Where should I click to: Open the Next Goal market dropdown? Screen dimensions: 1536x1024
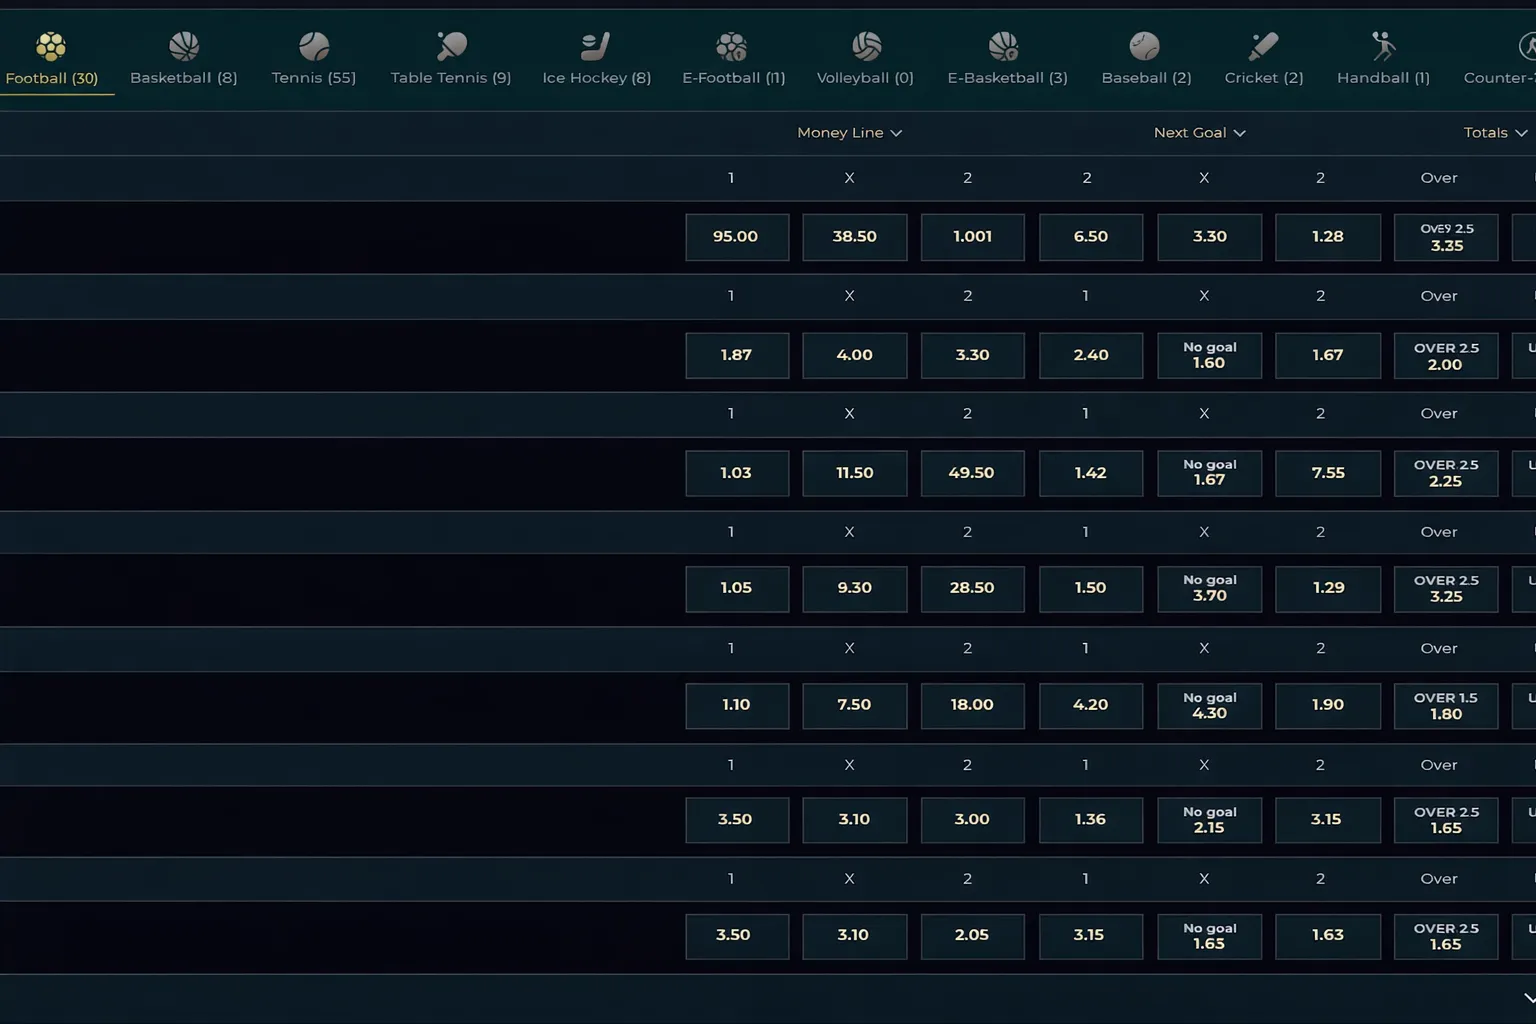click(x=1199, y=132)
